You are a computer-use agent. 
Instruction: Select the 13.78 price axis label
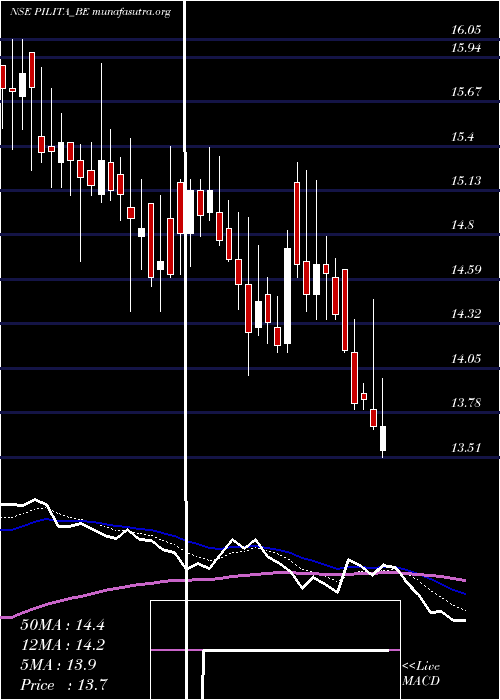(466, 403)
